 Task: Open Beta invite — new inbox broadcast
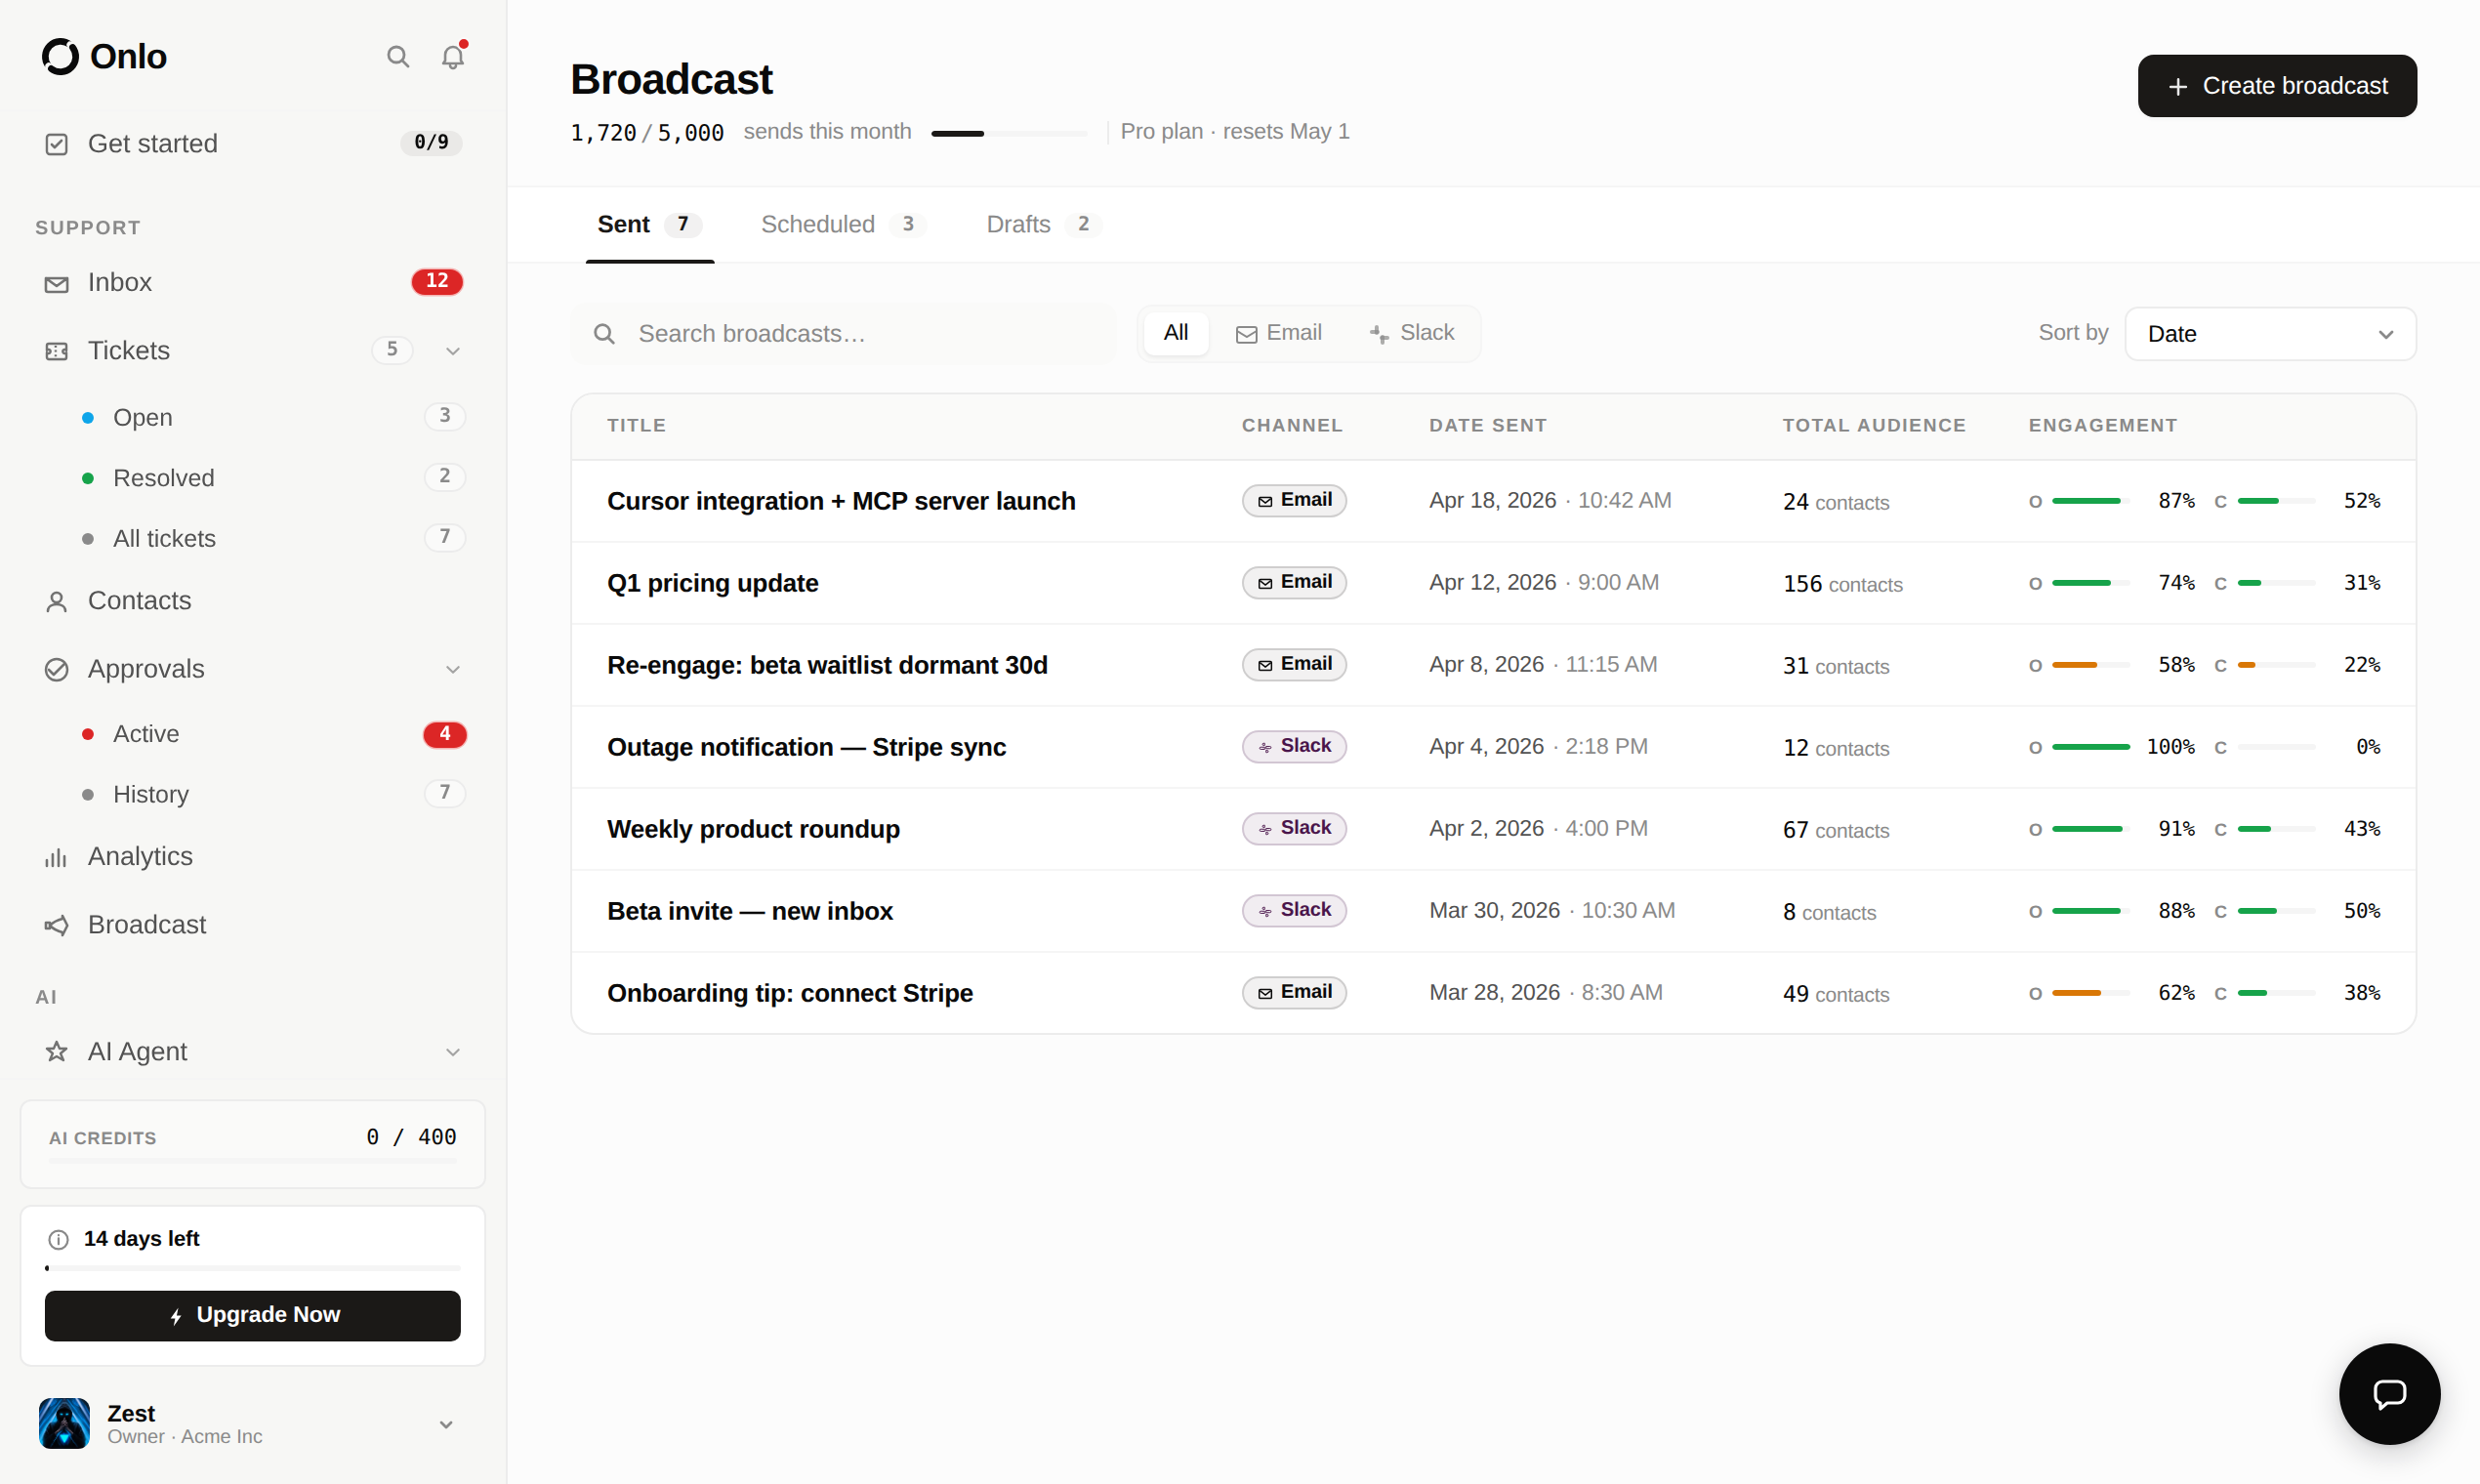750,911
